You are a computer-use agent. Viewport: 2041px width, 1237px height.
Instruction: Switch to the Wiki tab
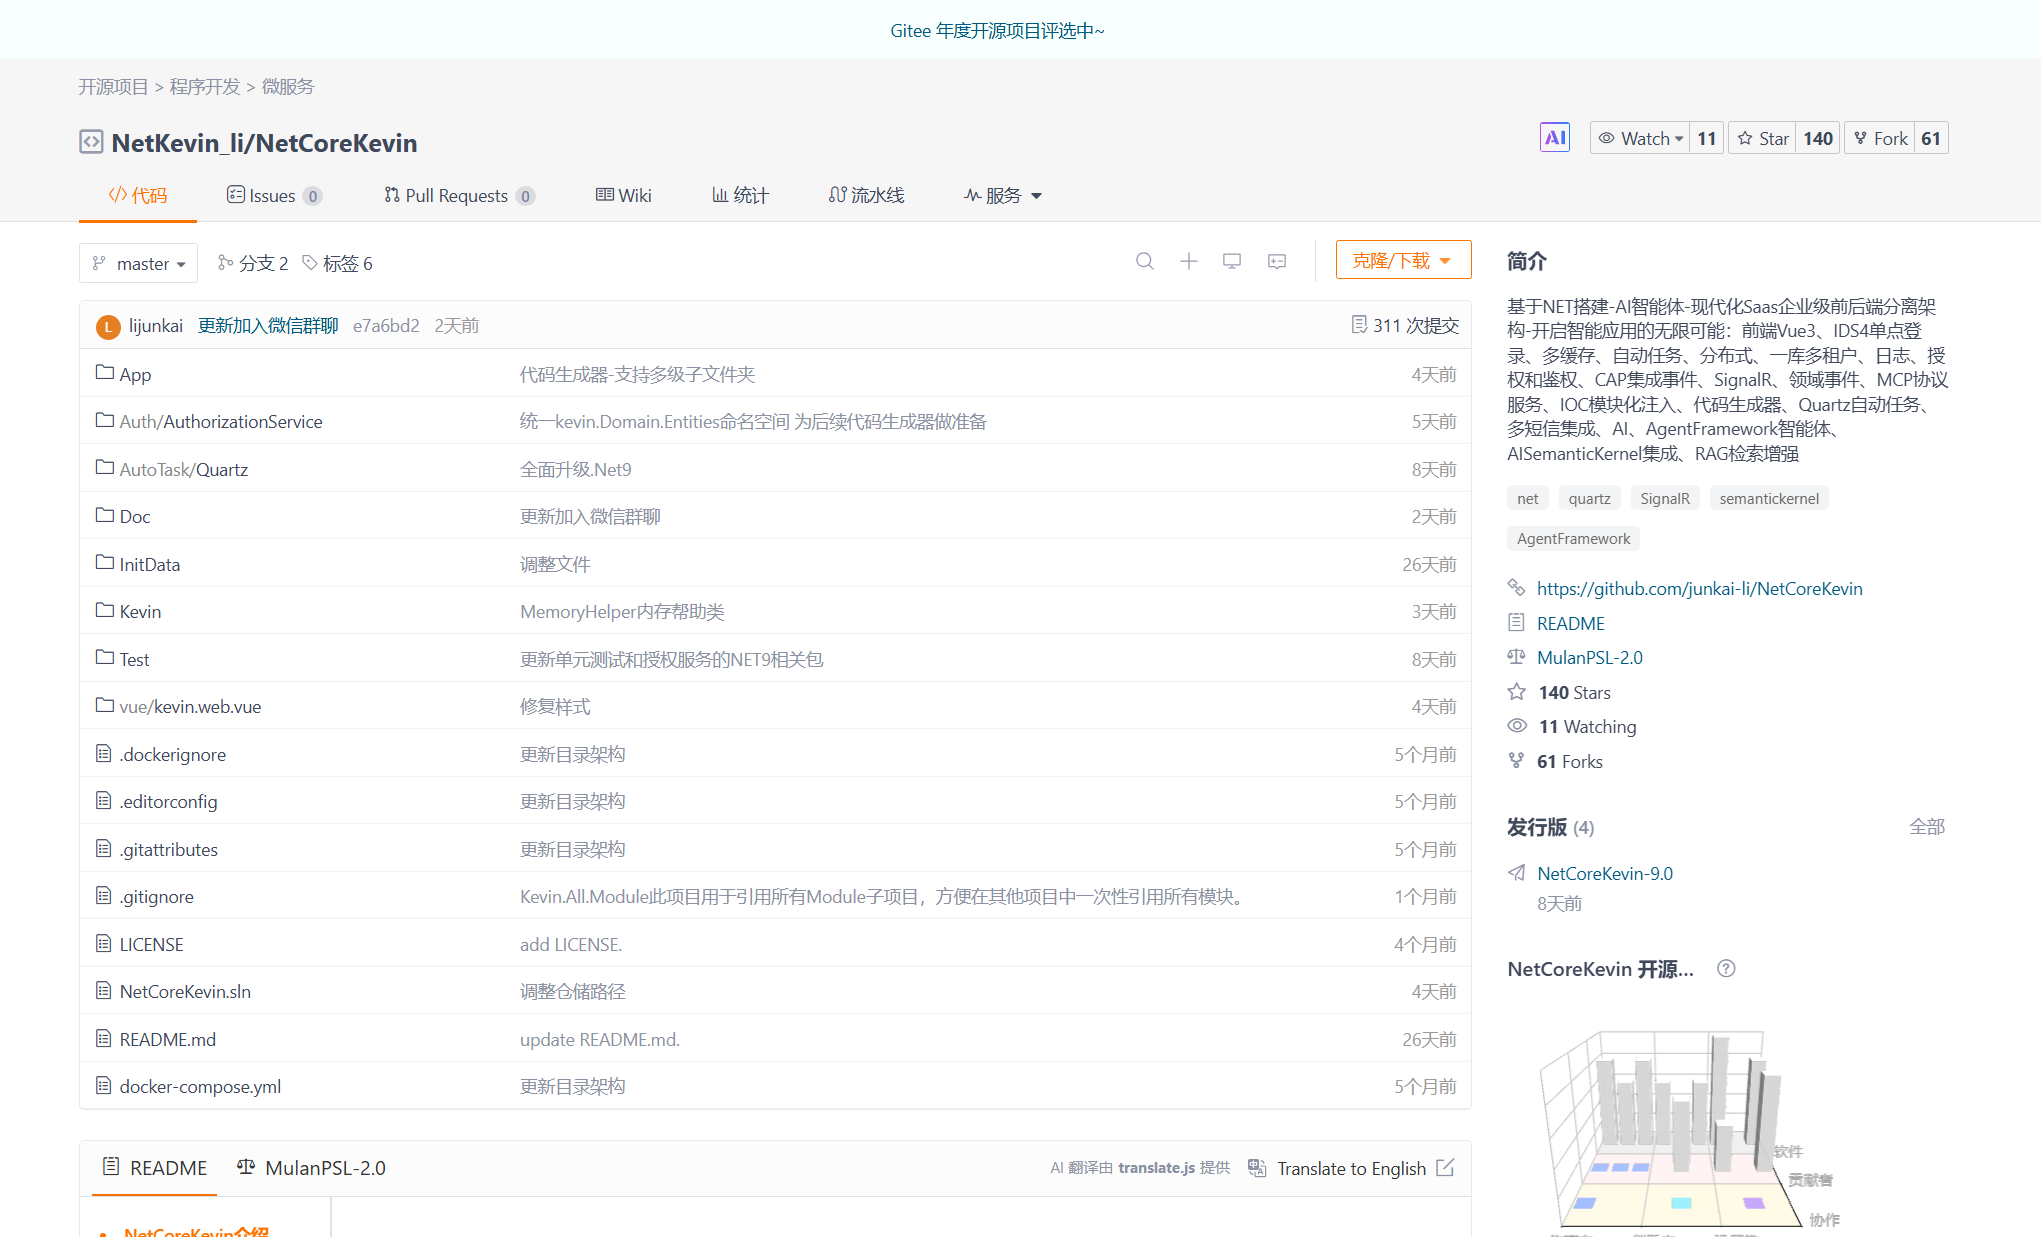coord(623,195)
